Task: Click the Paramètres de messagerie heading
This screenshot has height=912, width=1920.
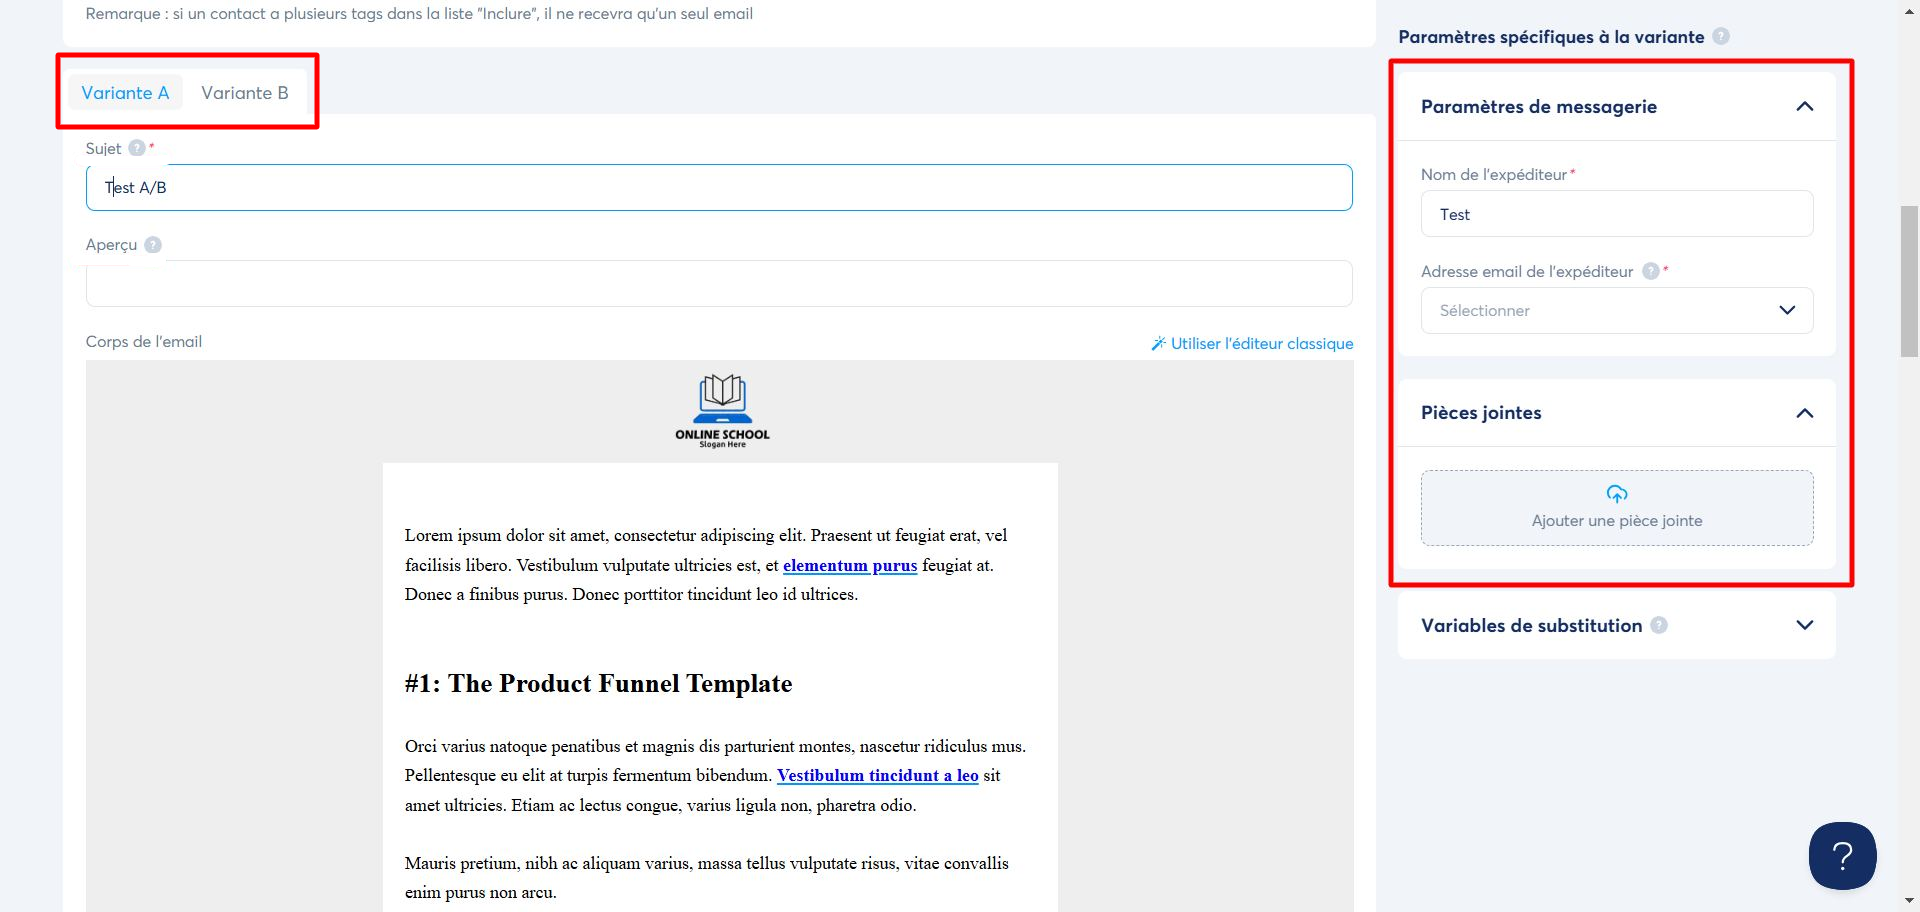Action: click(x=1538, y=107)
